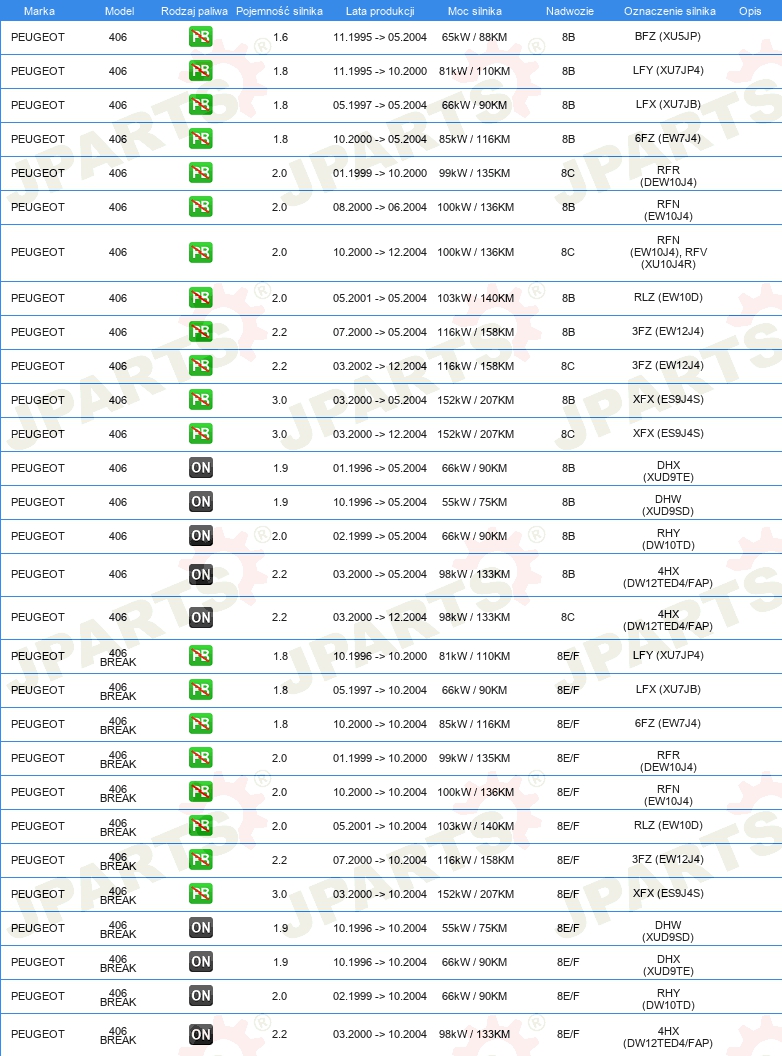Click ON icon in the 02.1999 -> 05.2004 row
Screen dimensions: 782x1056
(201, 536)
